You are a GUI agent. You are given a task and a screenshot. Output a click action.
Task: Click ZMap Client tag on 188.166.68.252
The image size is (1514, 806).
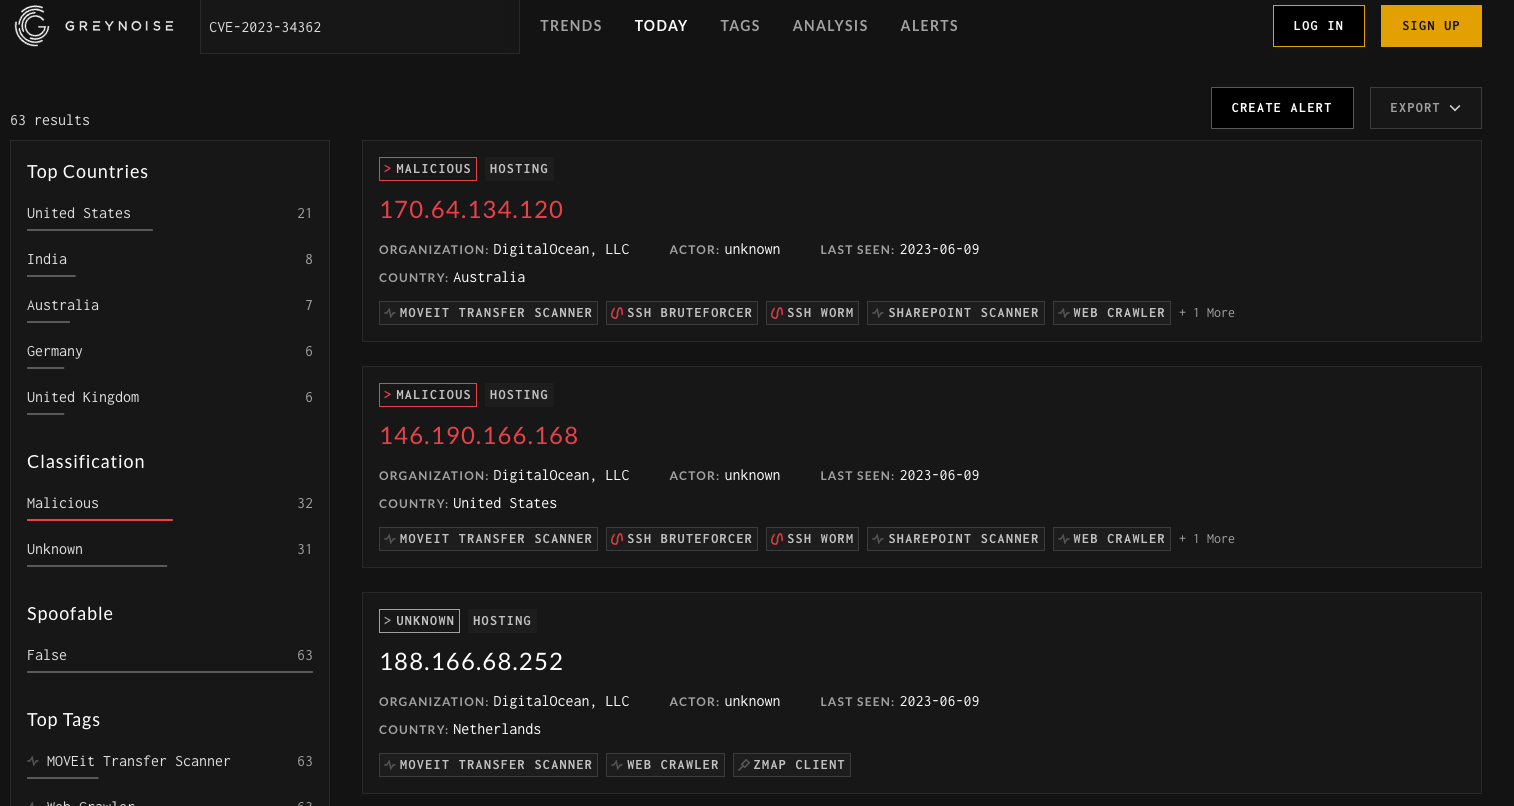click(x=792, y=765)
